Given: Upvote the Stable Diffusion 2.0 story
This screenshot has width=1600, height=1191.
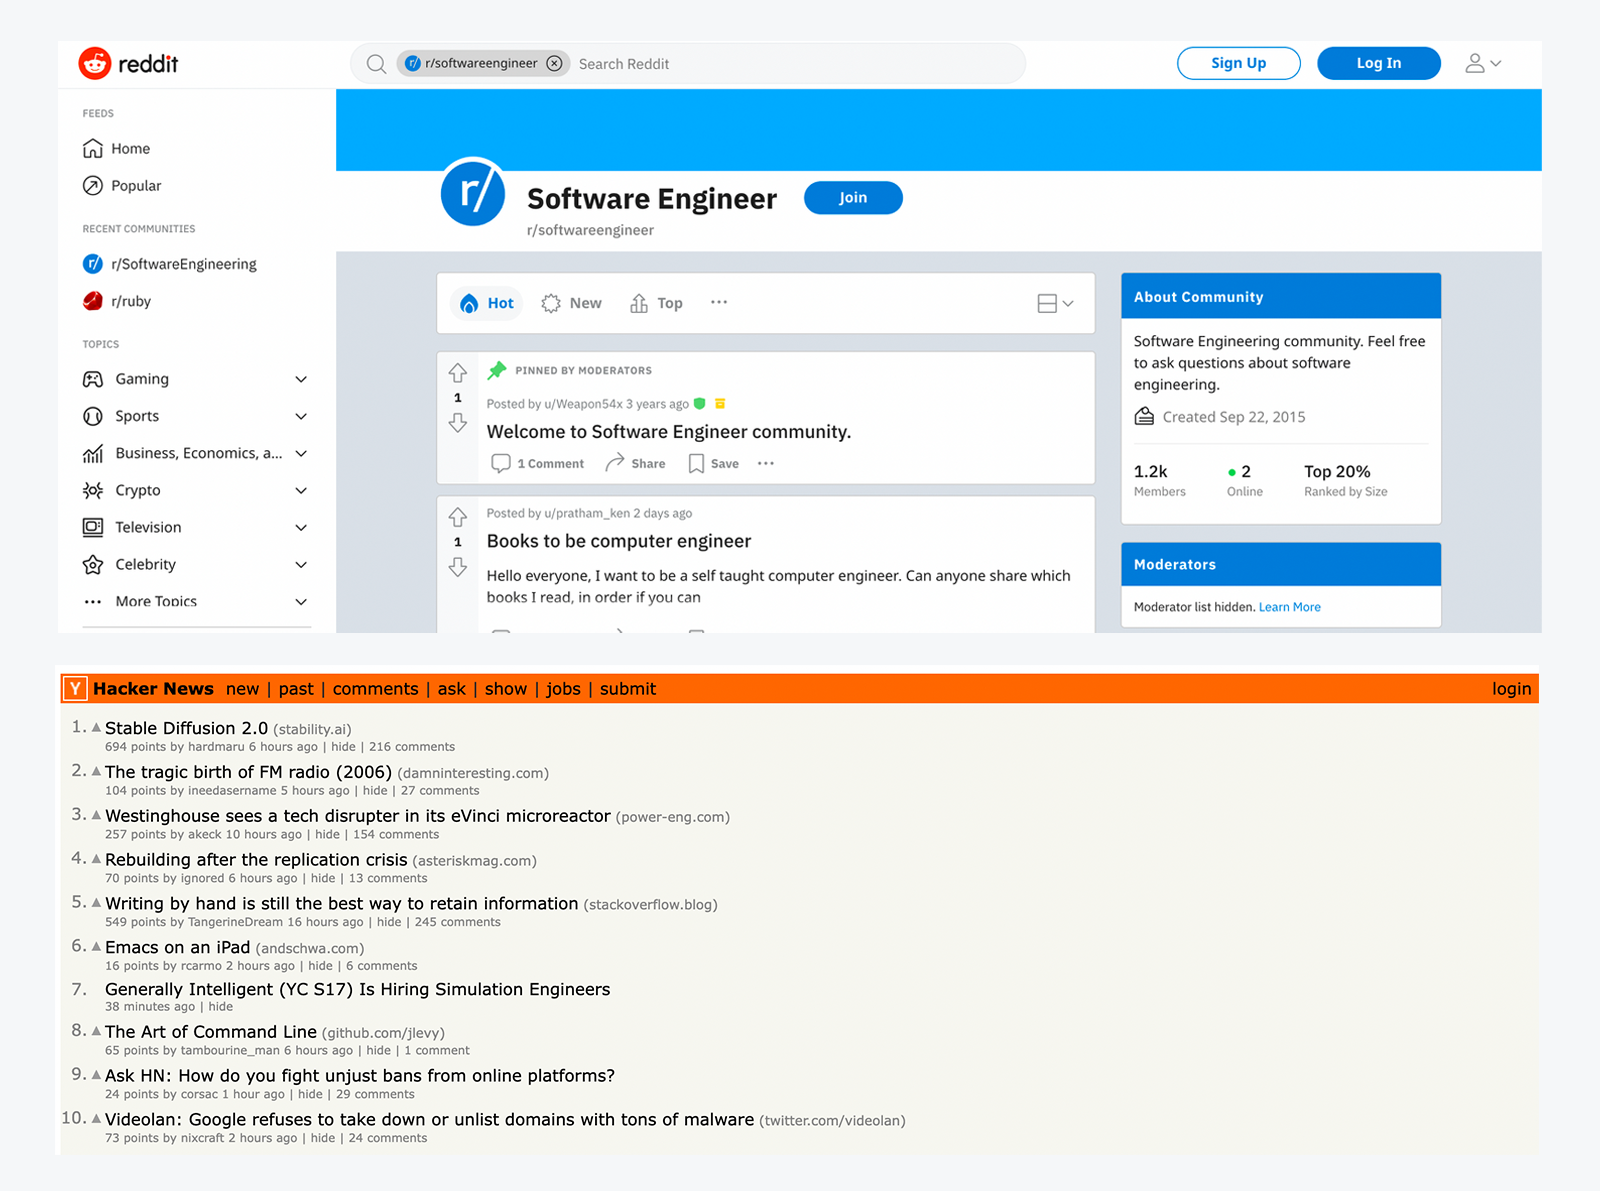Looking at the screenshot, I should (x=97, y=727).
